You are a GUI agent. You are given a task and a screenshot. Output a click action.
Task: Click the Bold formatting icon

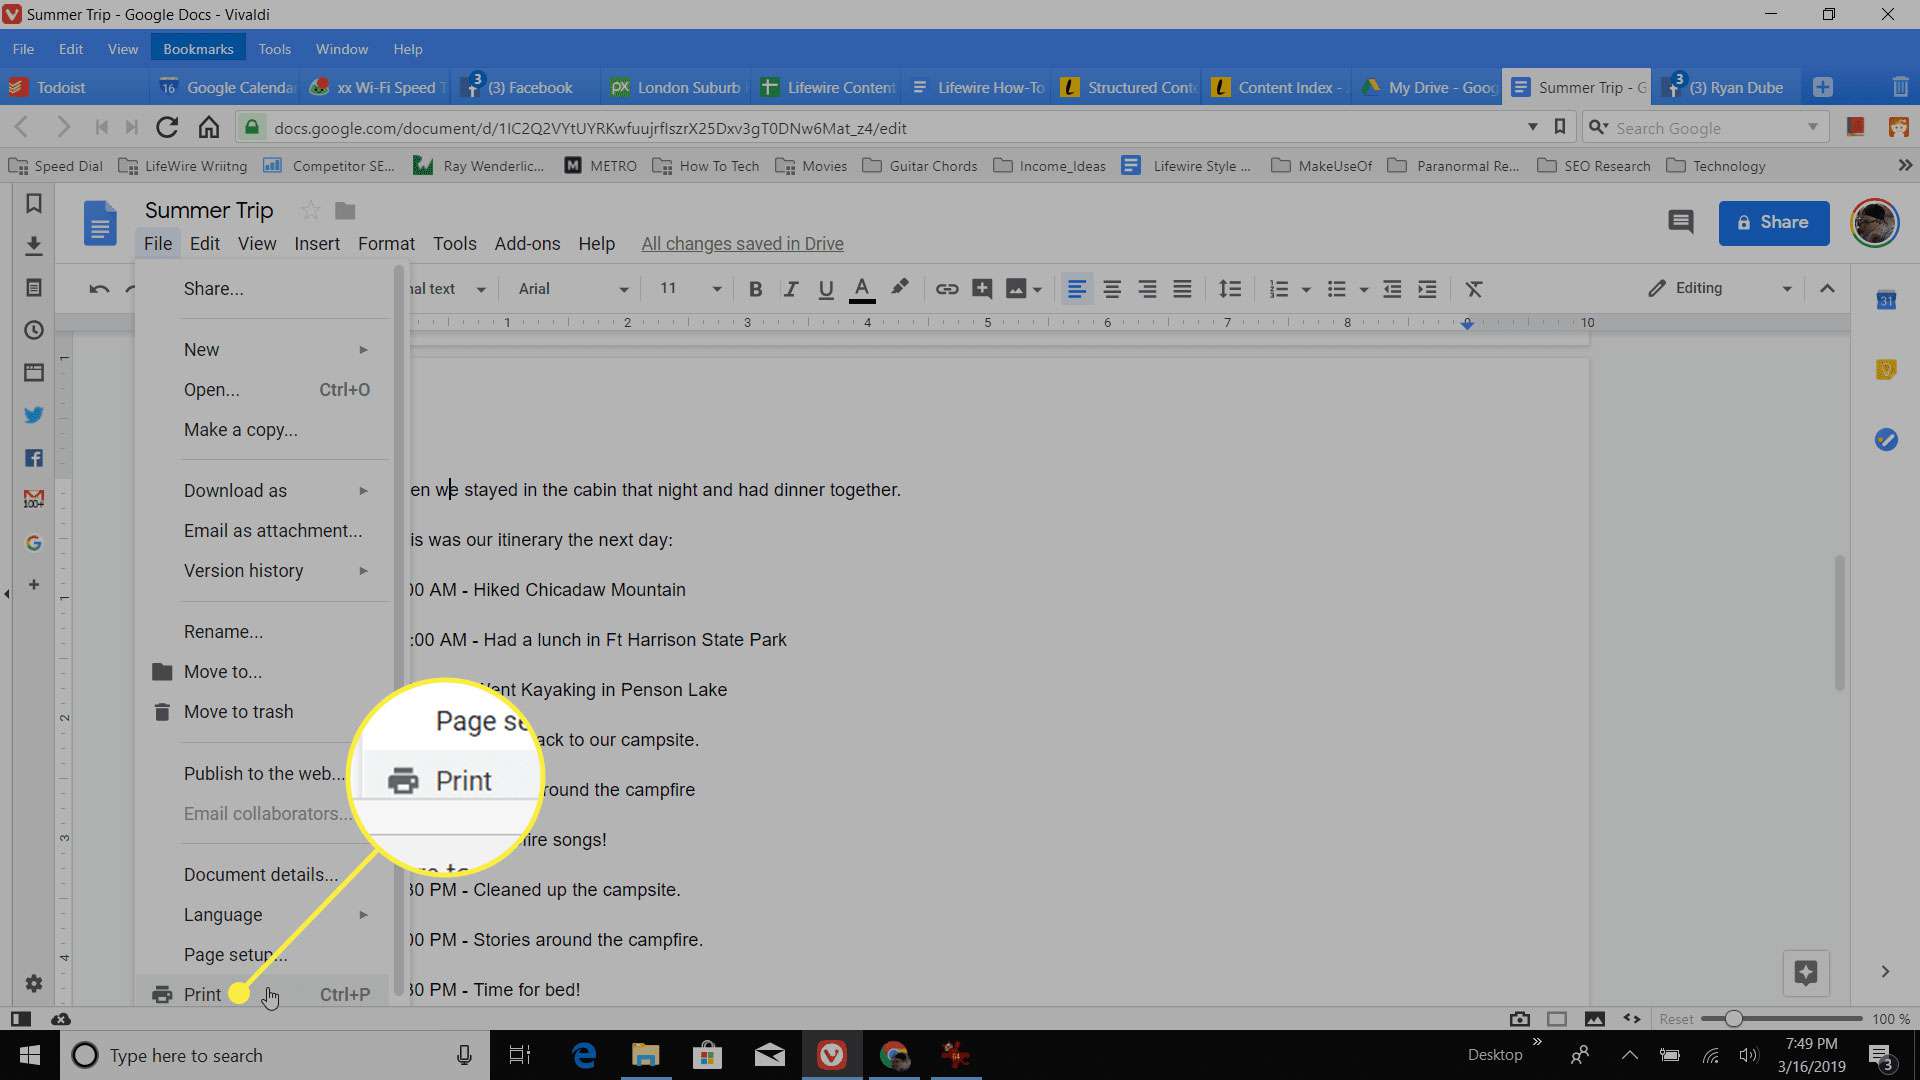[754, 289]
